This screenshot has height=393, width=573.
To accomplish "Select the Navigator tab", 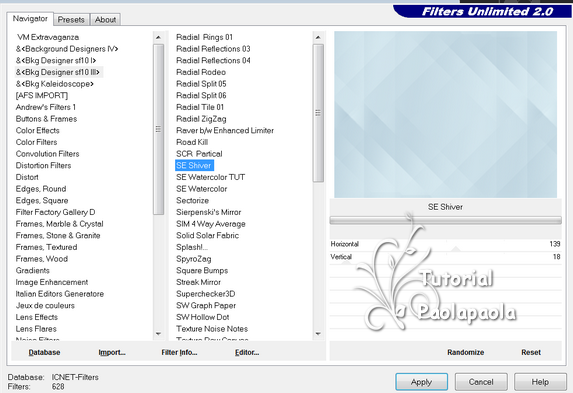I will pos(30,19).
